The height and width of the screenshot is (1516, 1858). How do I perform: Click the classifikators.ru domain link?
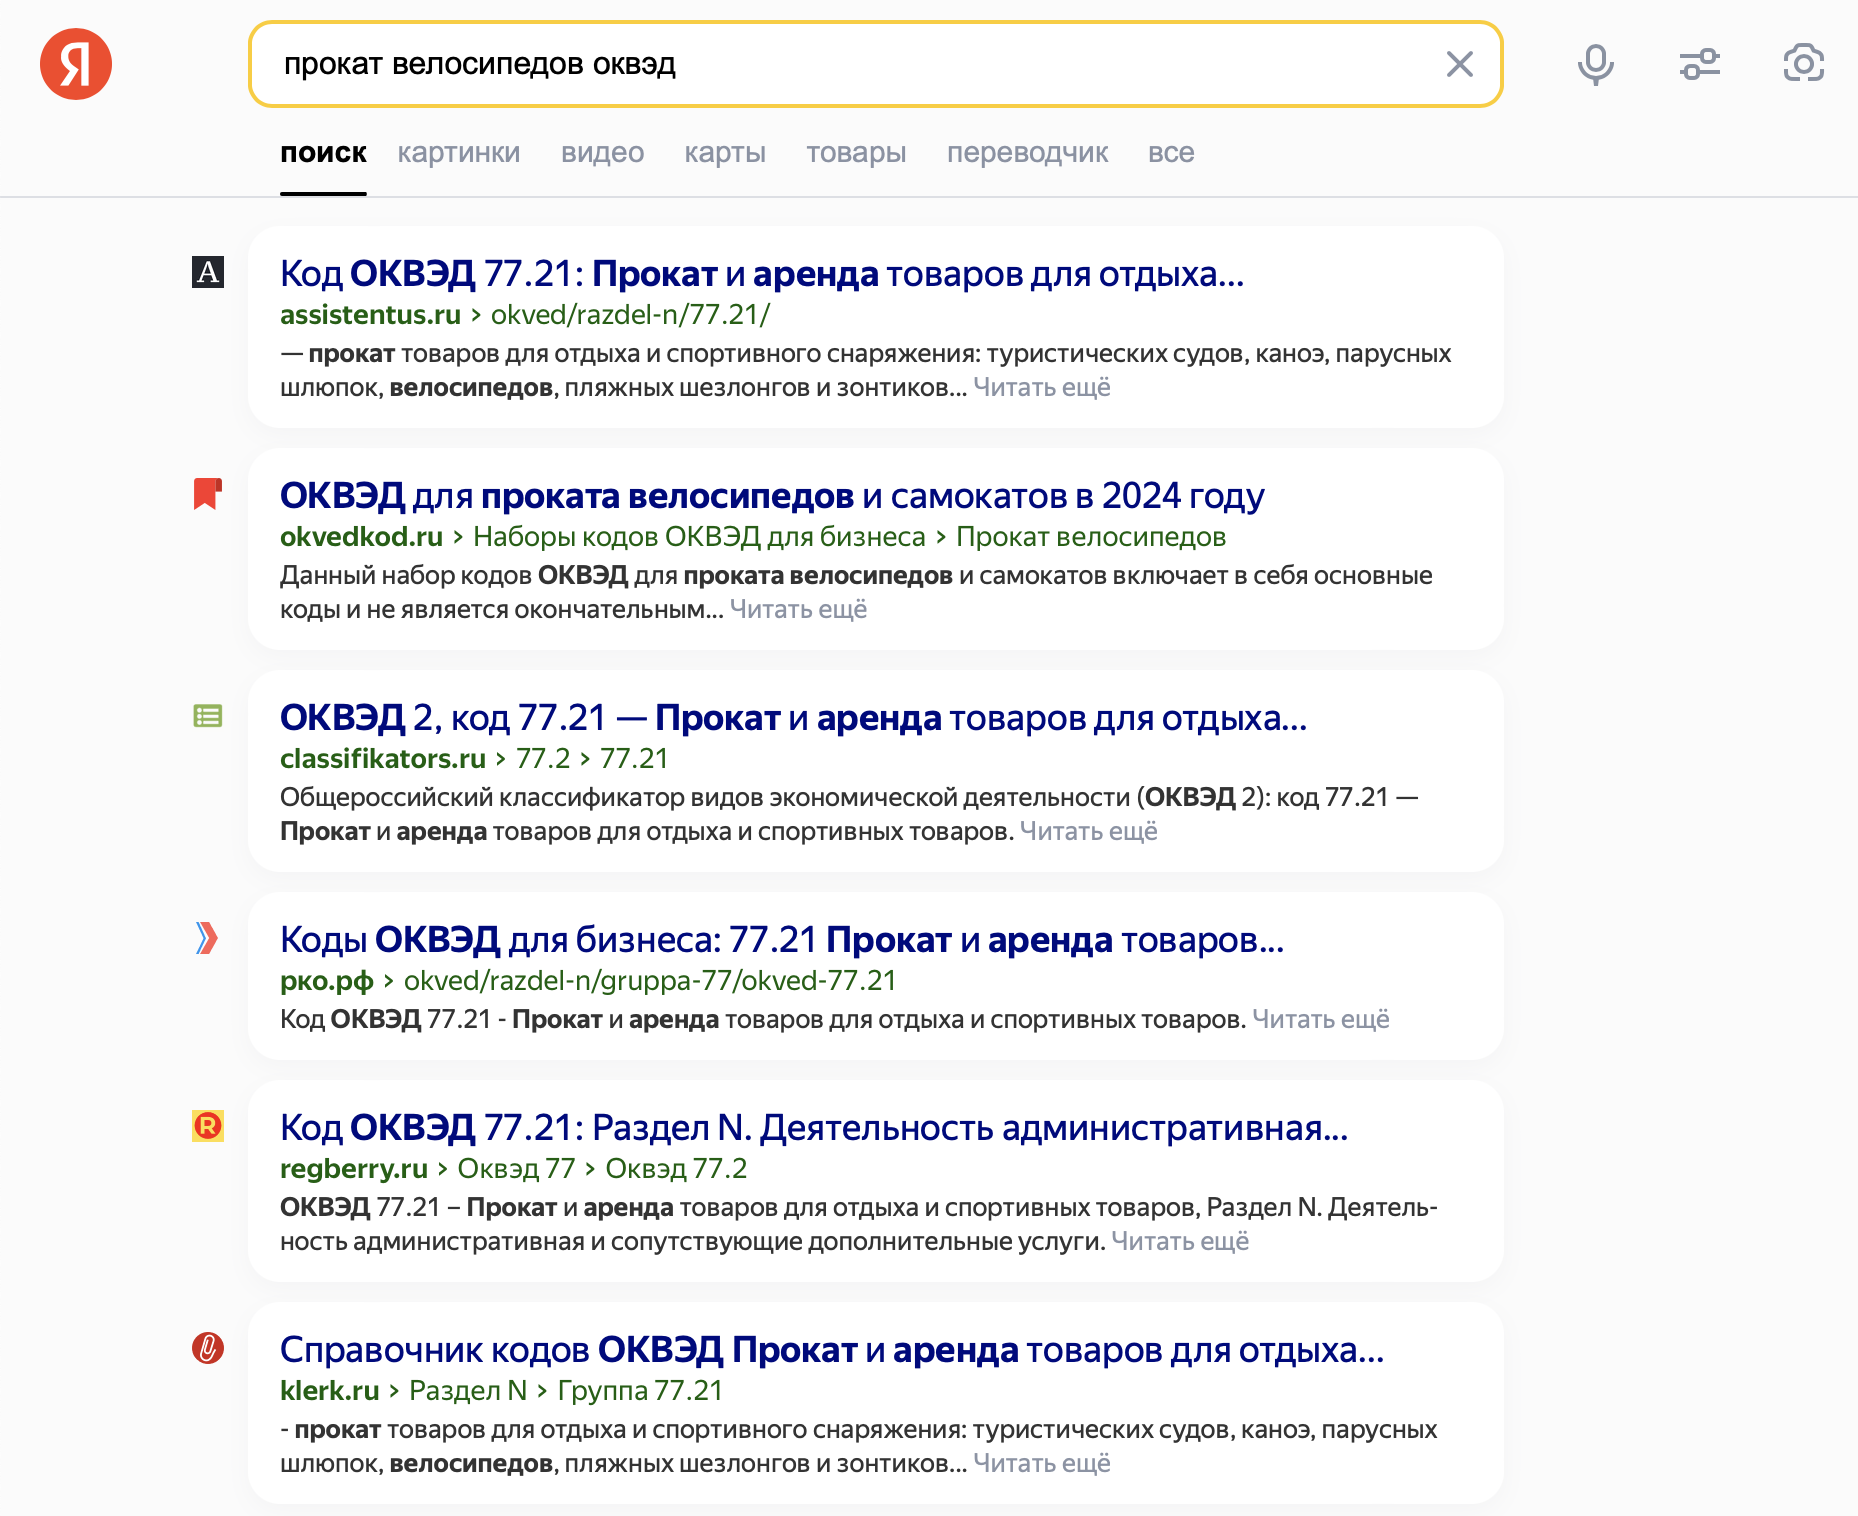383,758
